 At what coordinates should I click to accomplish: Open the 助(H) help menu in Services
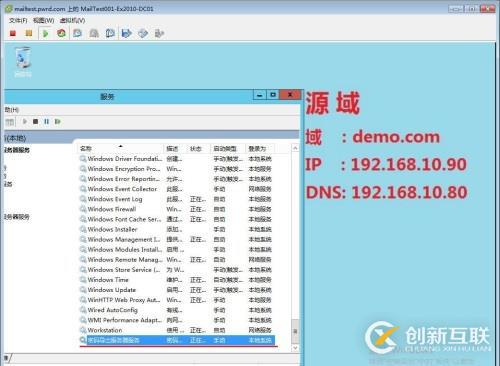(12, 110)
